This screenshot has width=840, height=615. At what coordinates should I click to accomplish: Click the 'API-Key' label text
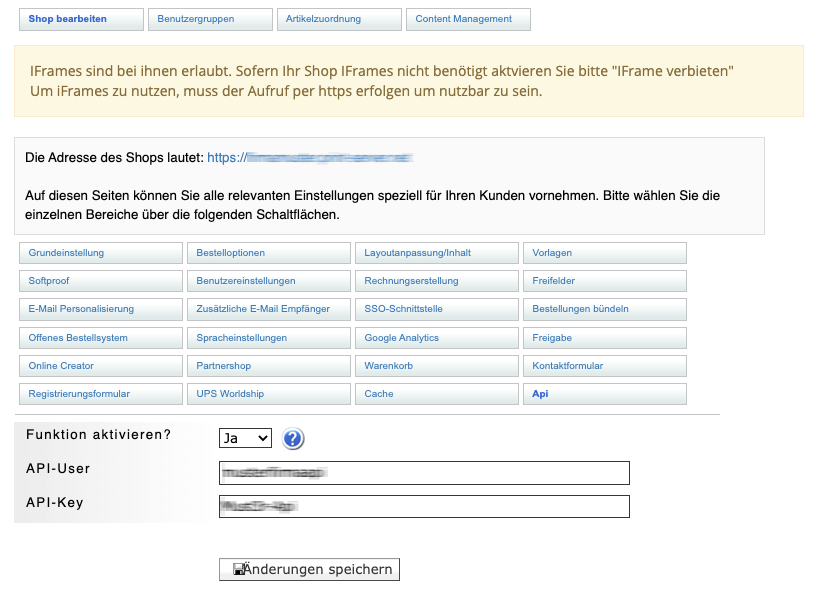click(55, 503)
